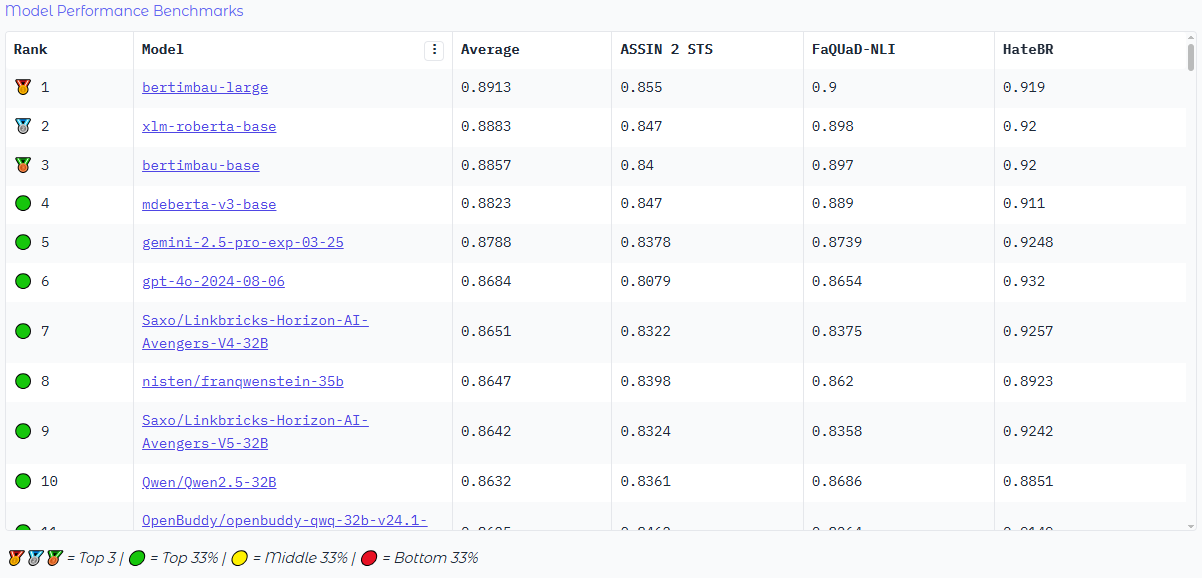The height and width of the screenshot is (578, 1202).
Task: Sort by the Model column header
Action: tap(163, 49)
